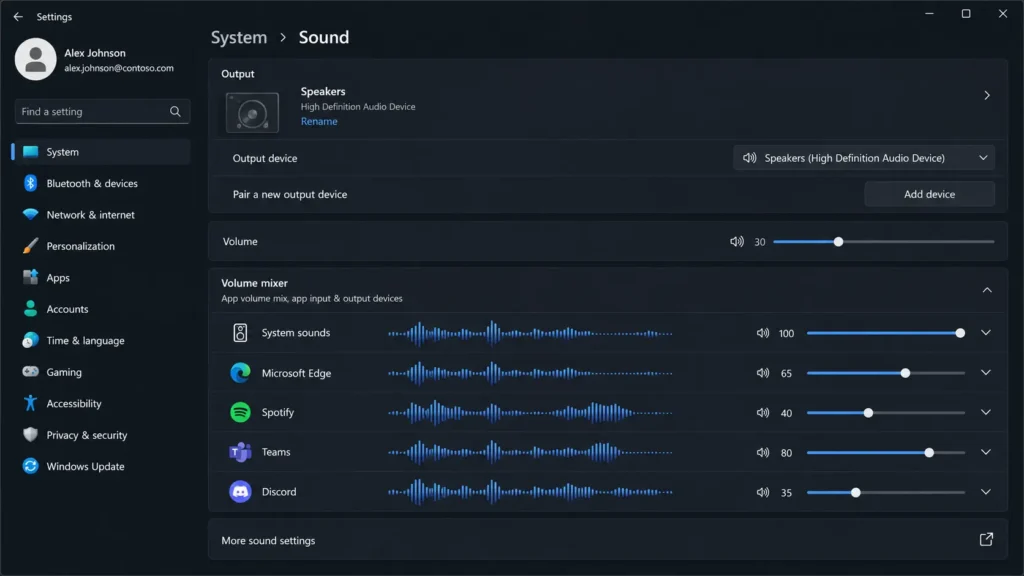The image size is (1024, 576).
Task: Click the master Volume slider
Action: tap(884, 242)
